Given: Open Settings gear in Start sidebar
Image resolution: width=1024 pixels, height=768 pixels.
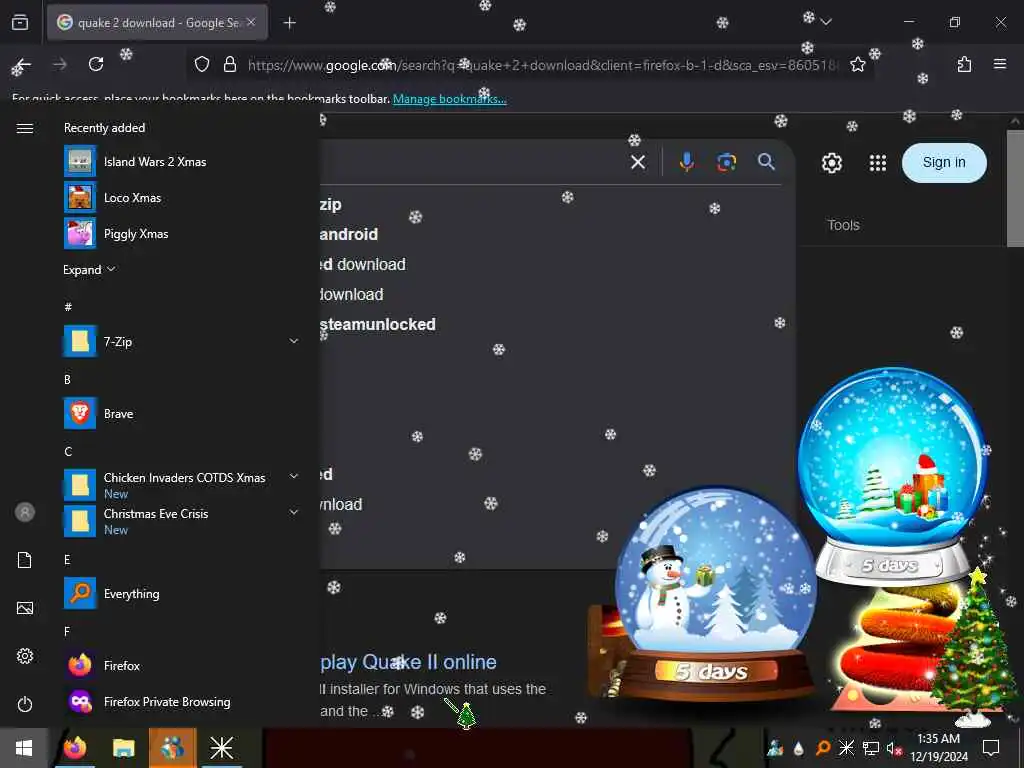Looking at the screenshot, I should coord(25,656).
